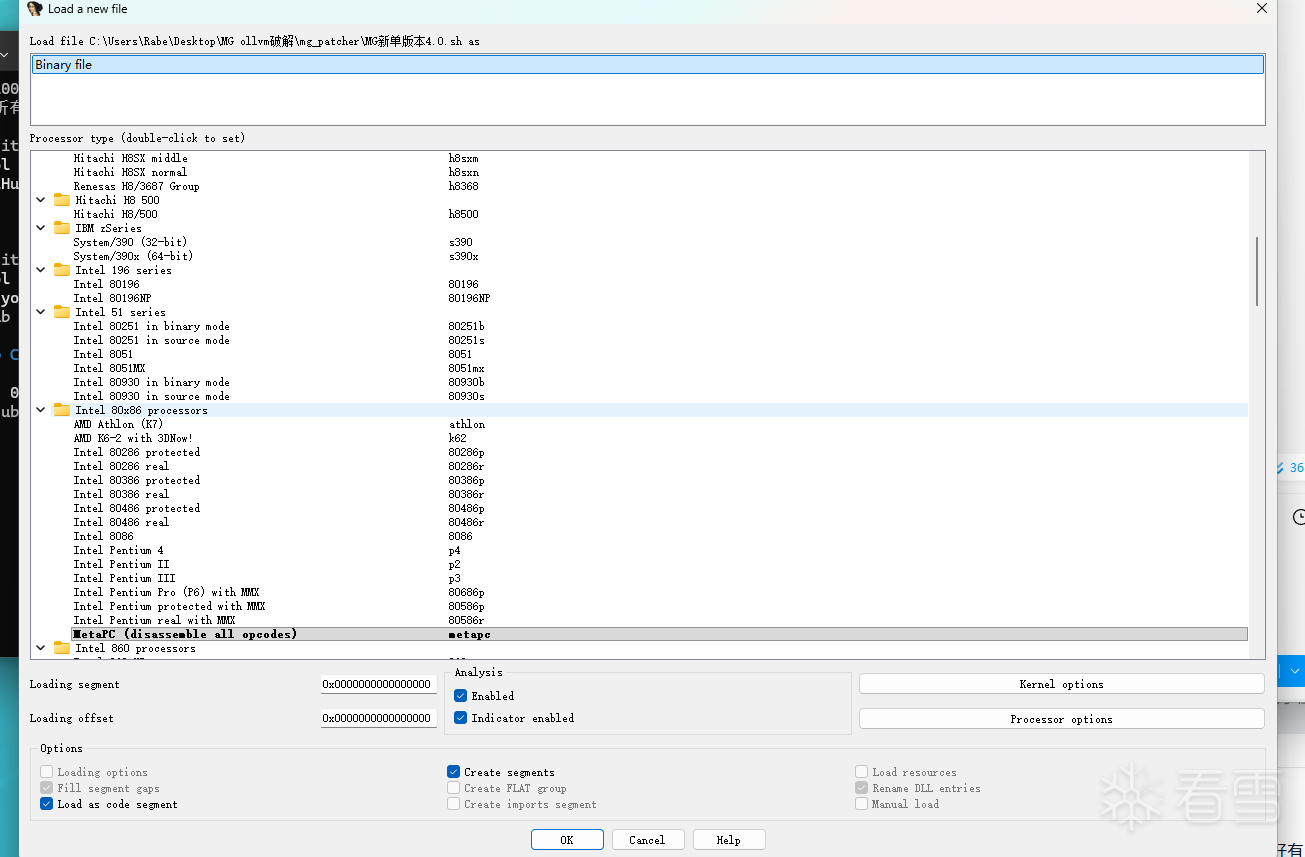Click the folder icon beside Hitachi H8 500
The width and height of the screenshot is (1305, 857).
pos(62,200)
